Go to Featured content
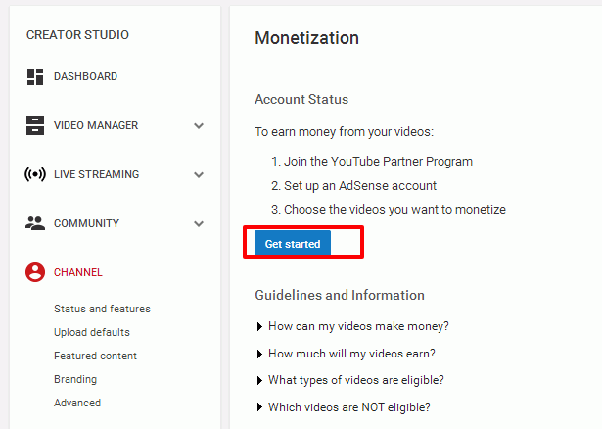 pos(95,356)
